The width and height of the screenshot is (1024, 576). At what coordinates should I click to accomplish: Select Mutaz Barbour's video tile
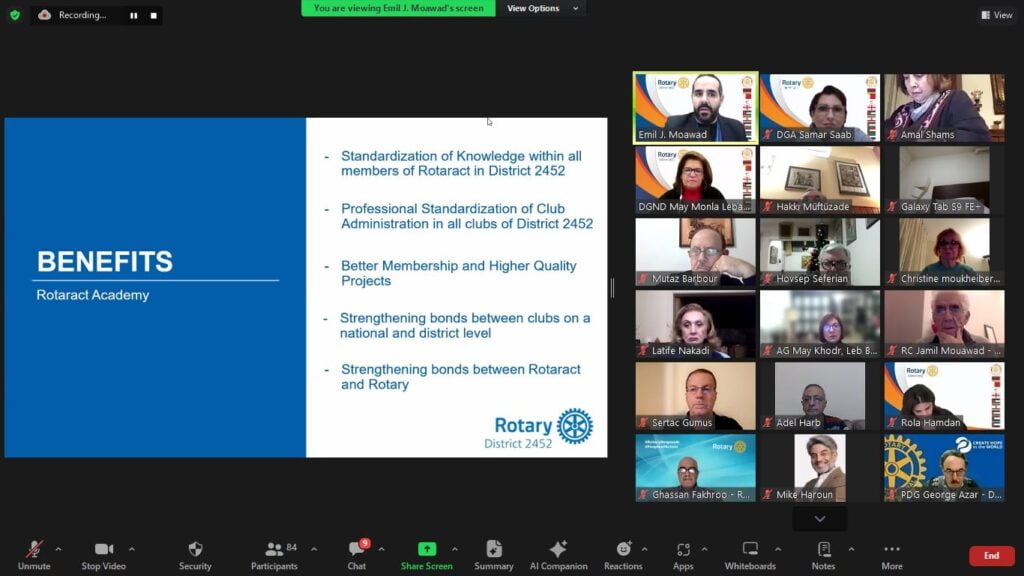pos(696,252)
